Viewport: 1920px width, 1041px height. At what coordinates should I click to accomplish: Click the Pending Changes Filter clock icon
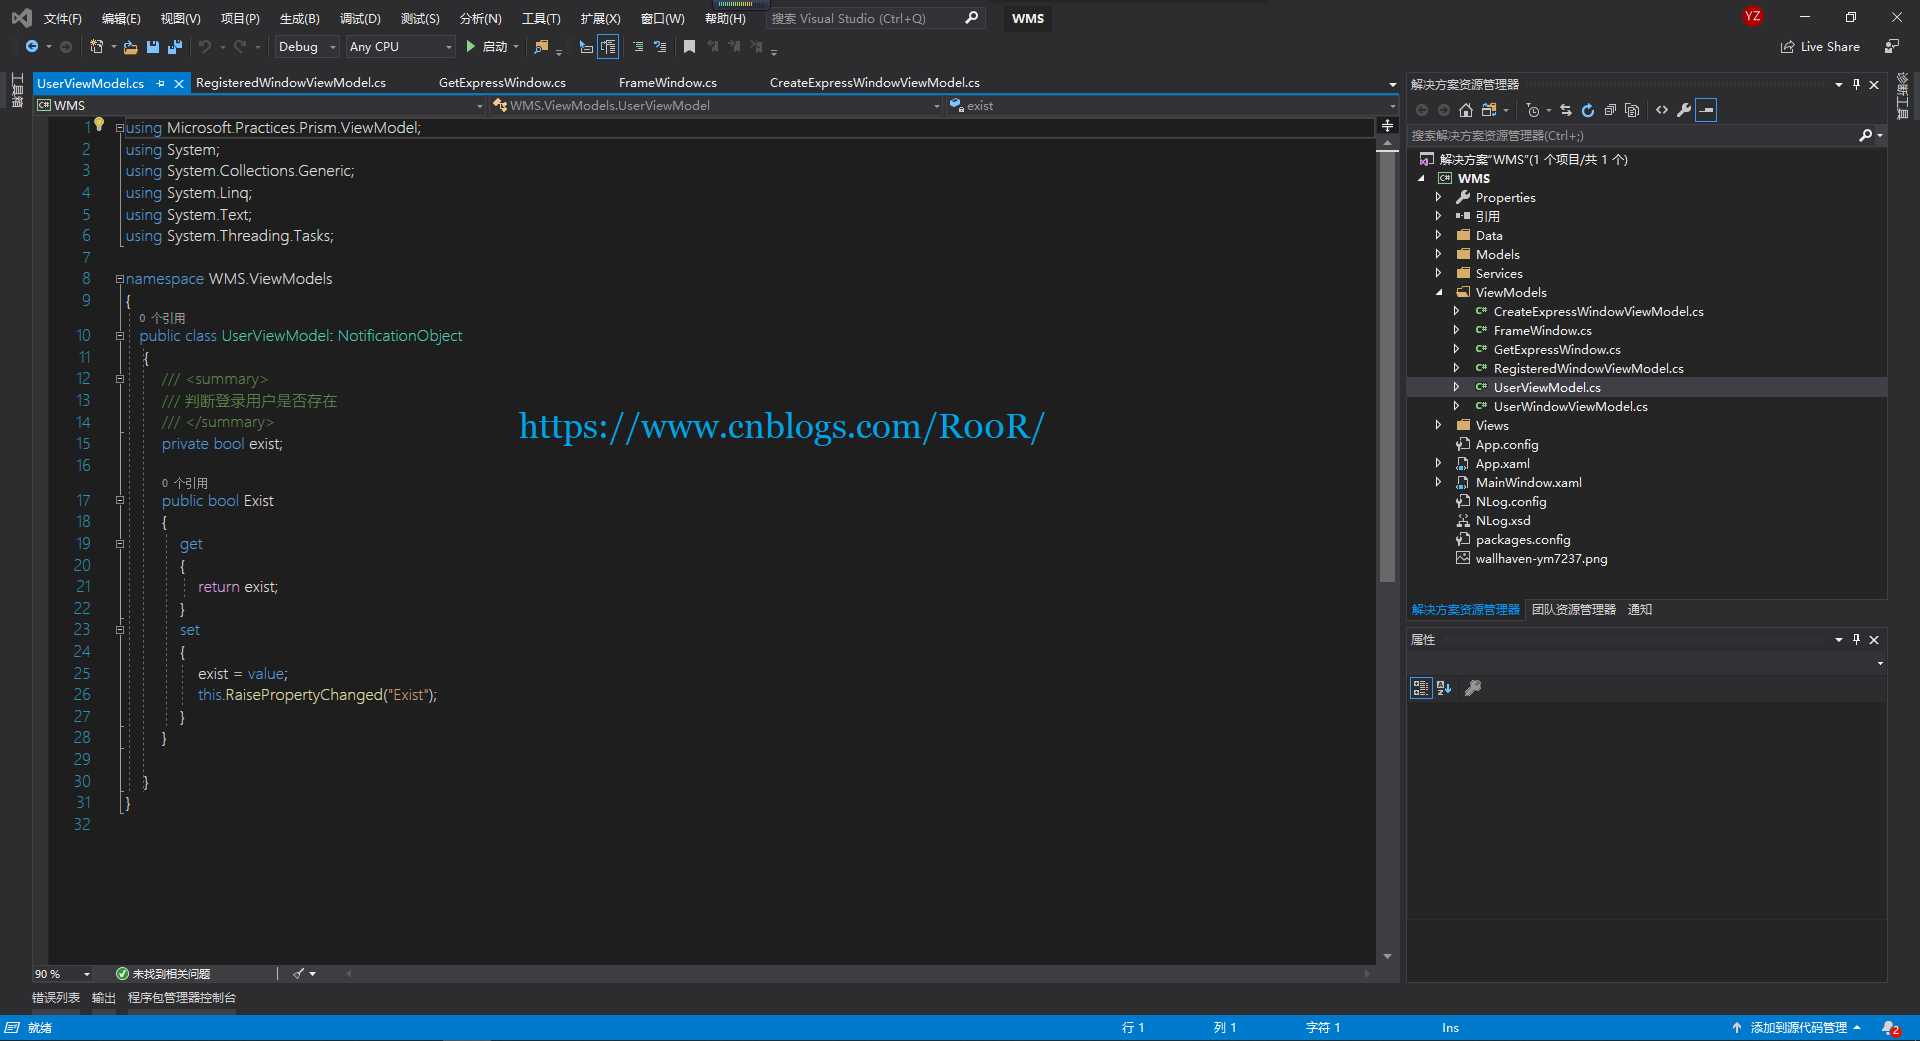(1533, 110)
